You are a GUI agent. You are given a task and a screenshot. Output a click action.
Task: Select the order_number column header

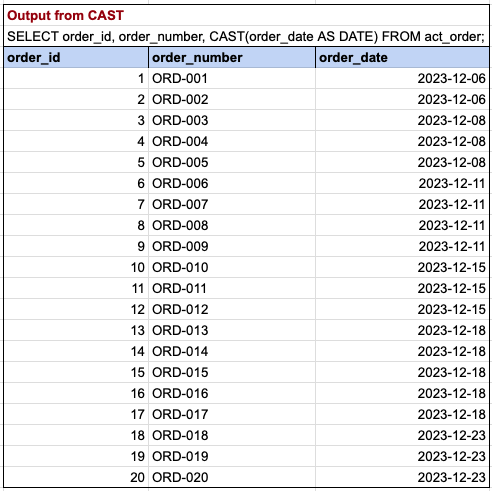point(232,58)
